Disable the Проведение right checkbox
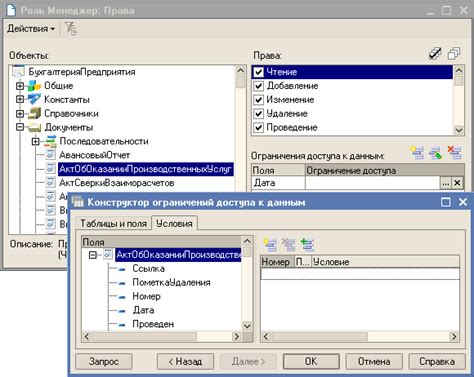The width and height of the screenshot is (474, 377). 259,127
